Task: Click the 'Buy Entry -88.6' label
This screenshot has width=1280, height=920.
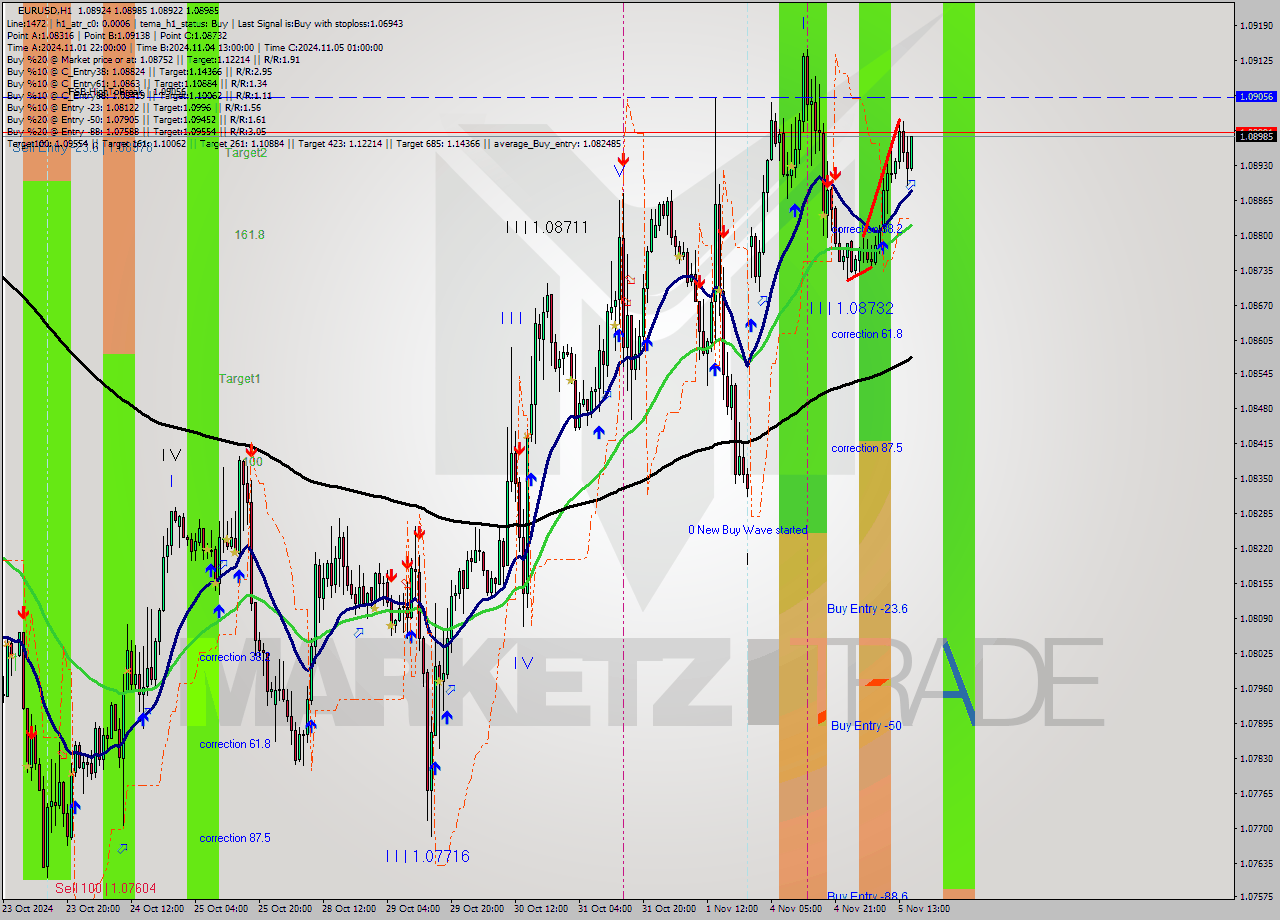Action: 867,896
